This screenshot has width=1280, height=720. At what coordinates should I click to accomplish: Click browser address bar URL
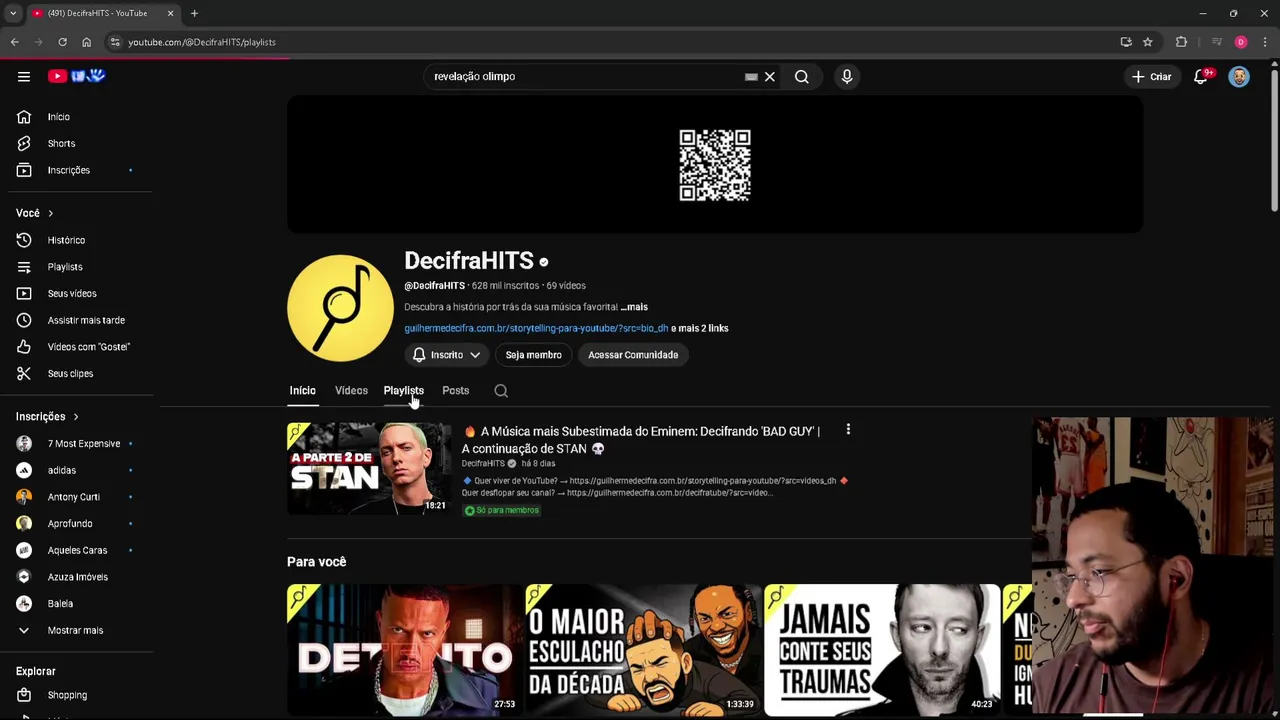coord(201,42)
